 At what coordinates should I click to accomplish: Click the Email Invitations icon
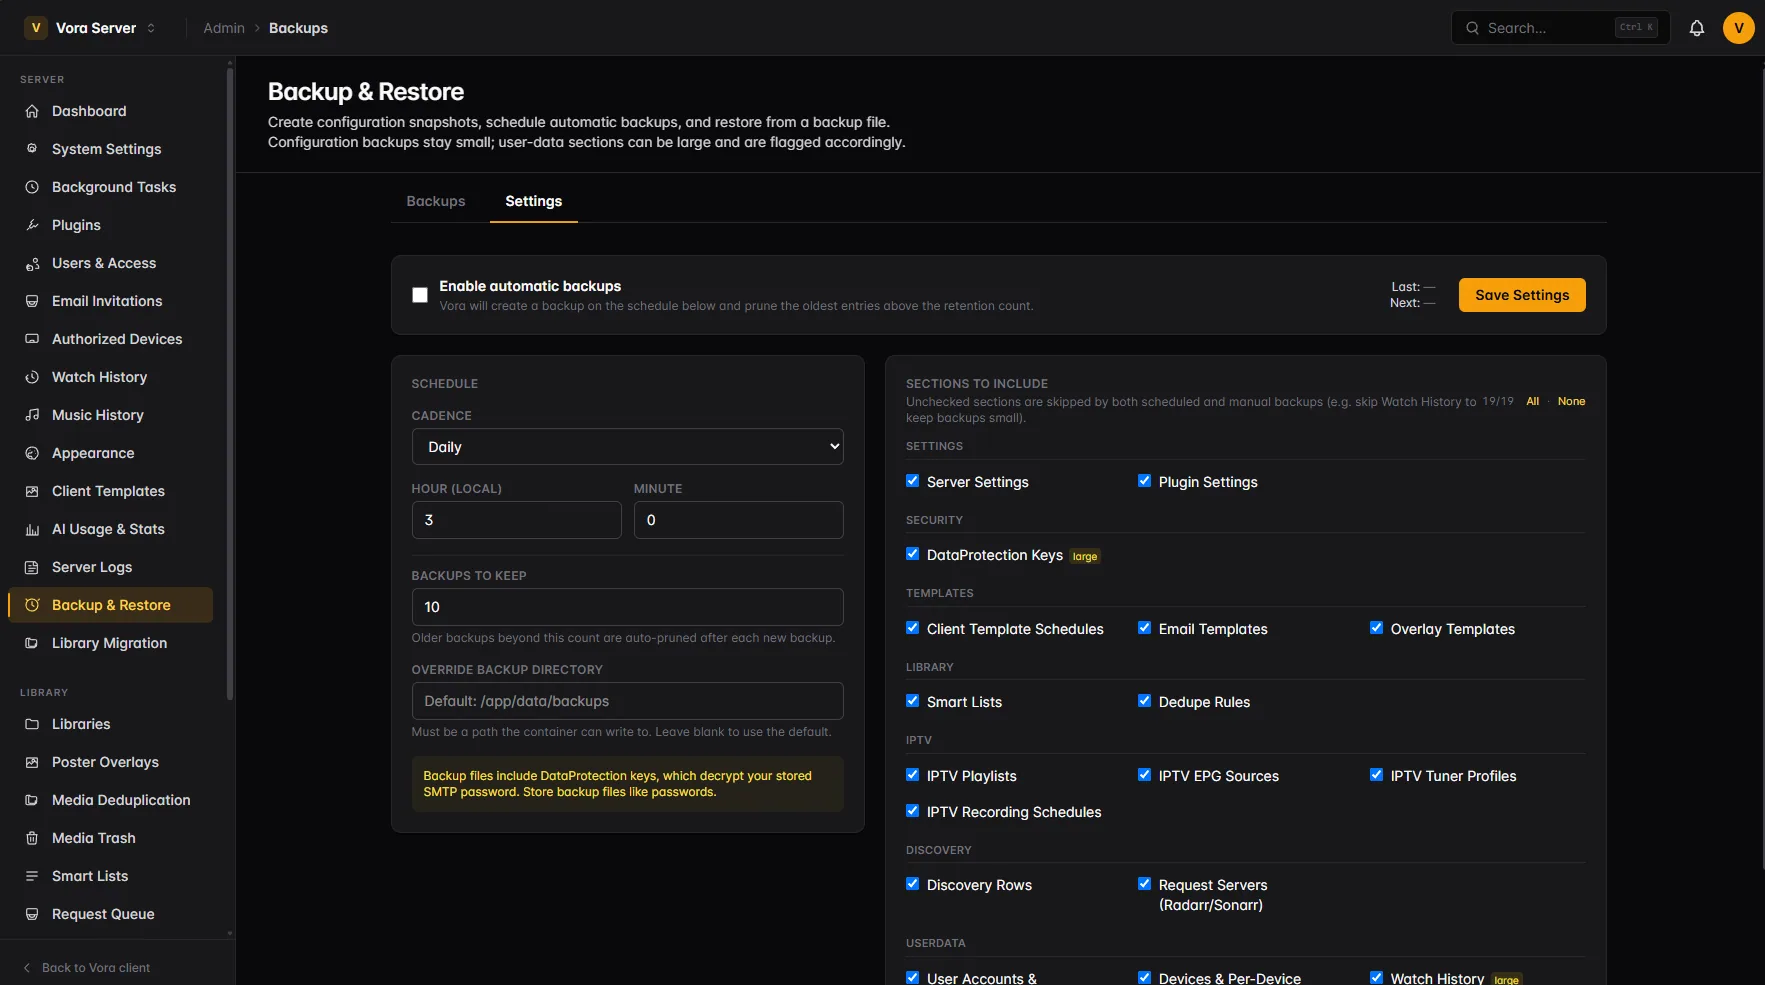point(32,301)
